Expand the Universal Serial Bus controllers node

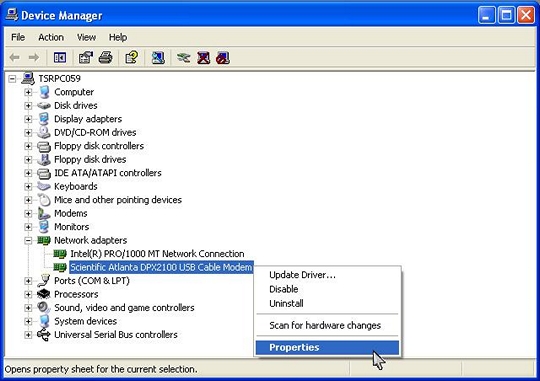click(28, 335)
